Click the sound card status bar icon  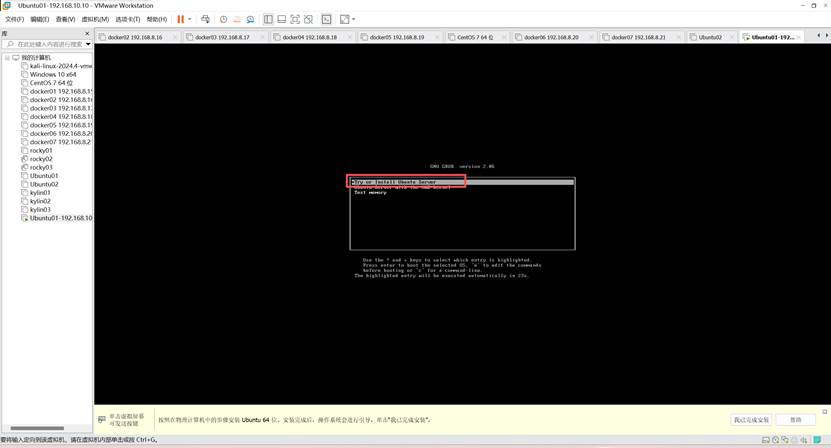pos(804,440)
